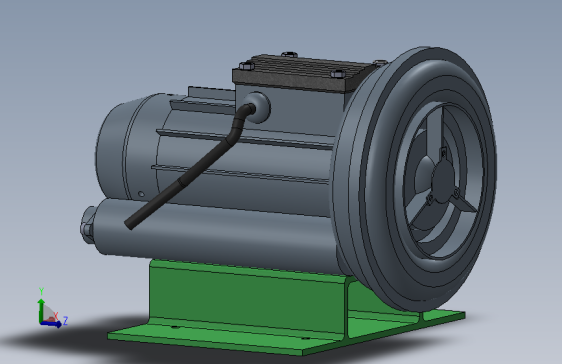Click the green Y axis of triad

(x=41, y=311)
